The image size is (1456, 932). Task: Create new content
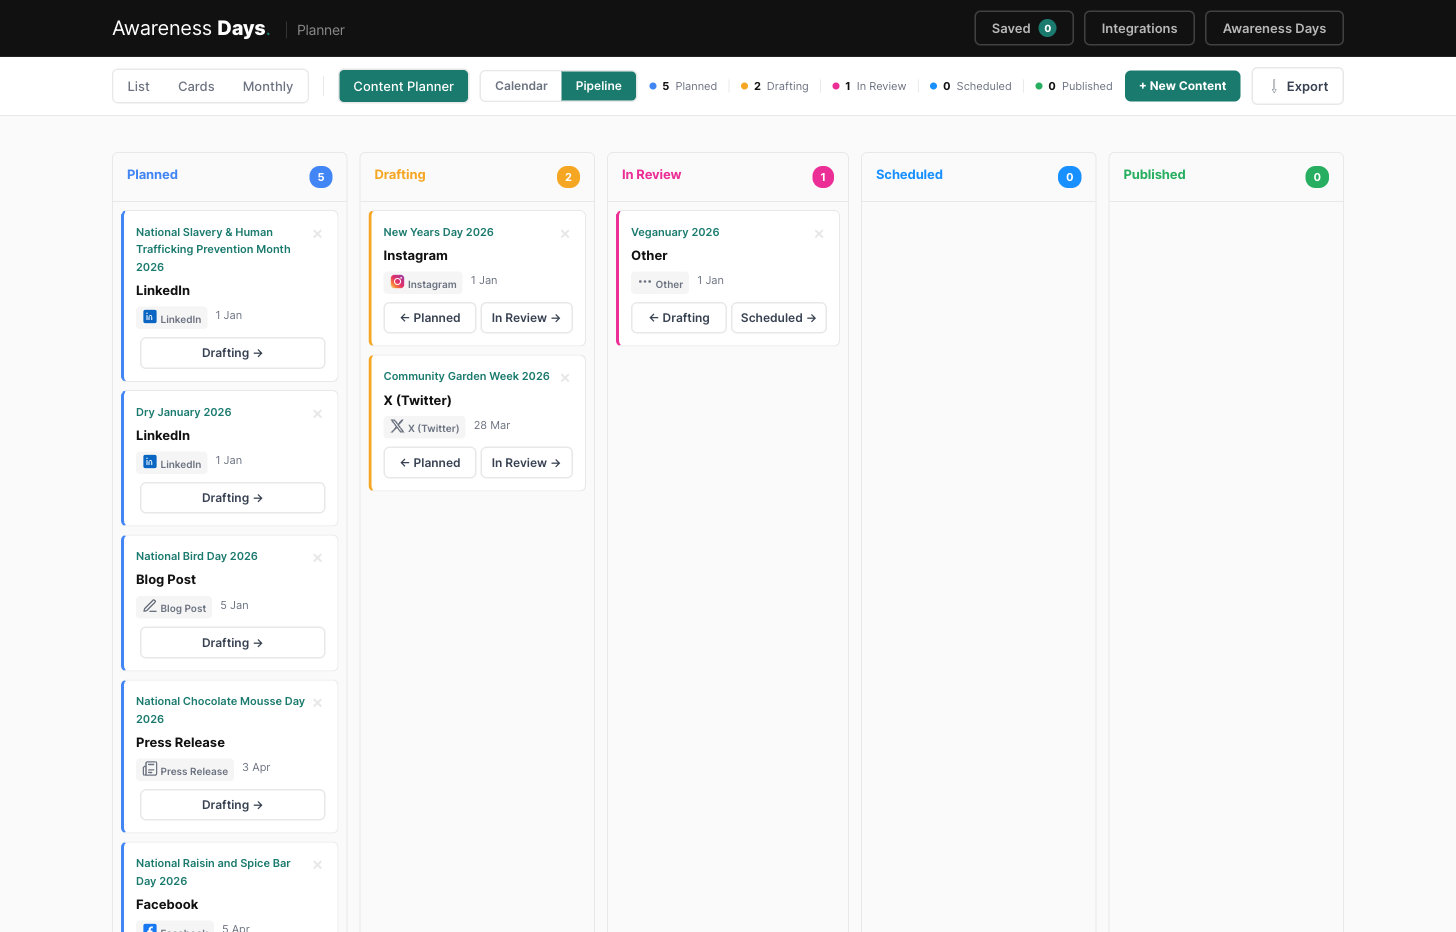(1182, 86)
